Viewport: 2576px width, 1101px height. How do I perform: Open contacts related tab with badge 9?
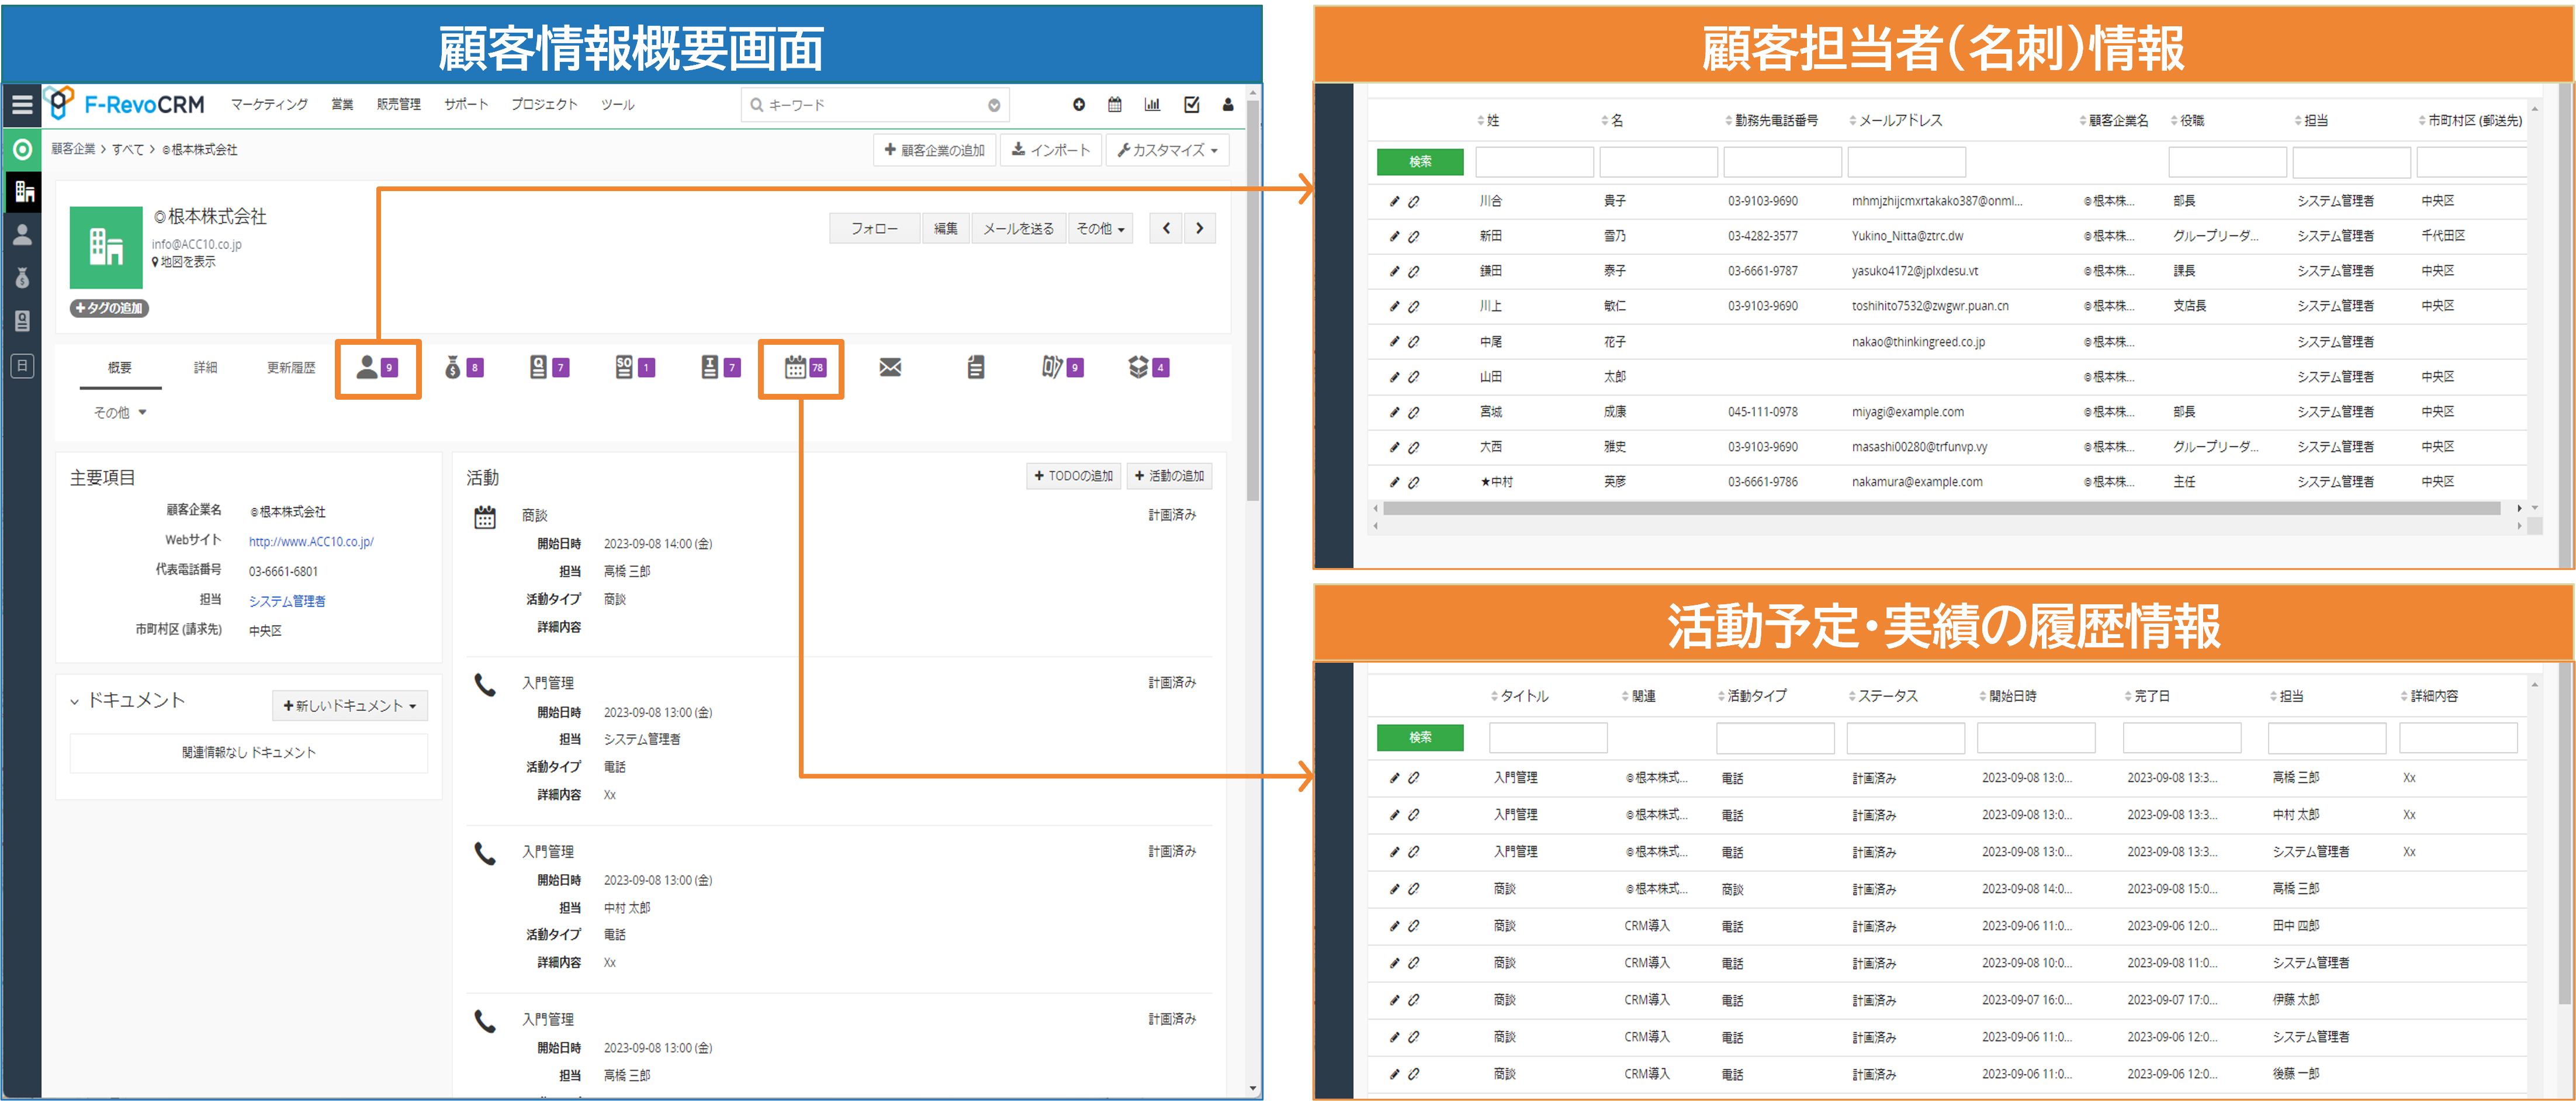pos(378,368)
